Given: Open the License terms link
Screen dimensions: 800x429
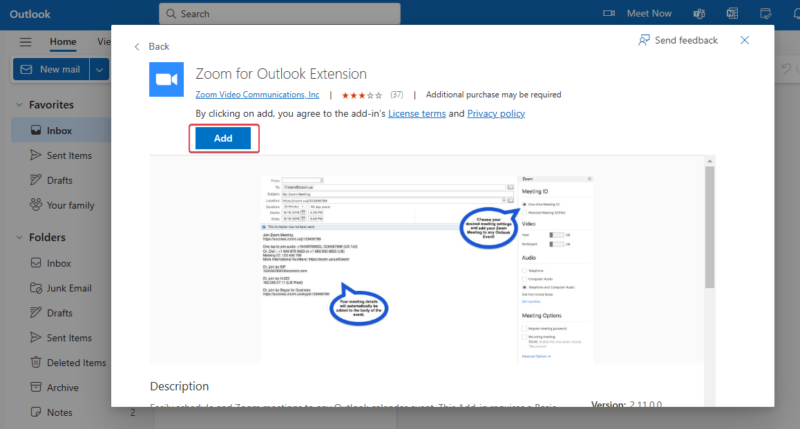Looking at the screenshot, I should point(417,114).
